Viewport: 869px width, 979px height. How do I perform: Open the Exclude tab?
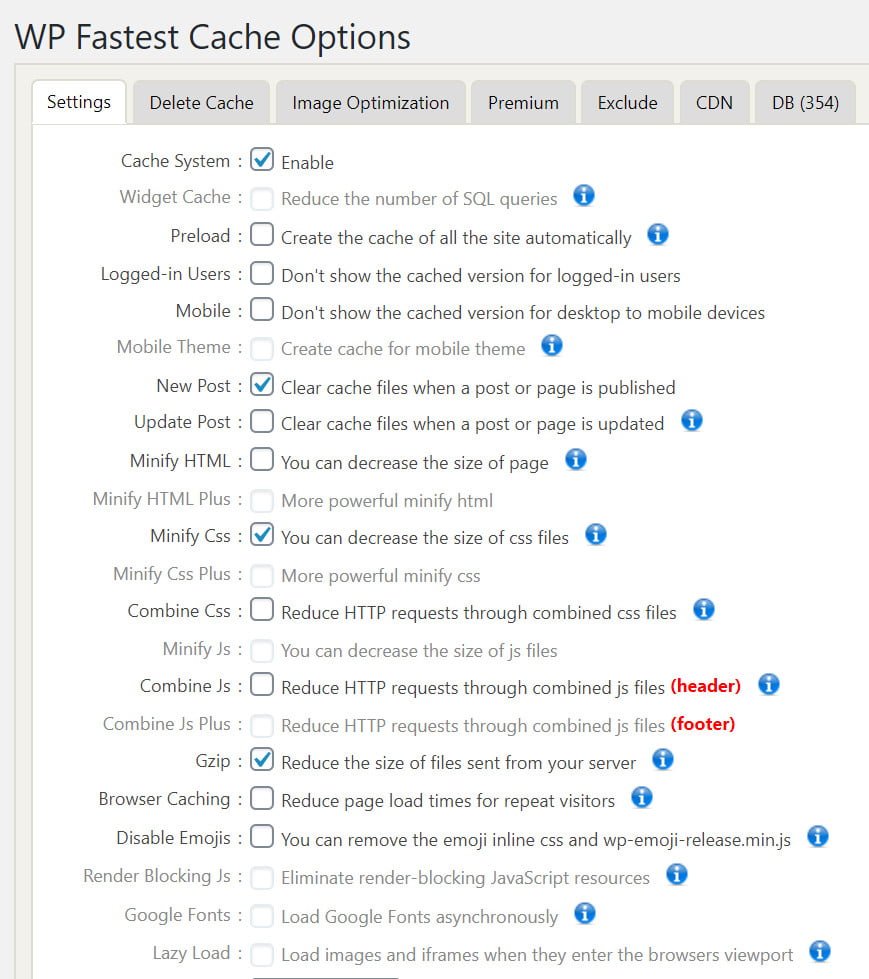[x=627, y=102]
